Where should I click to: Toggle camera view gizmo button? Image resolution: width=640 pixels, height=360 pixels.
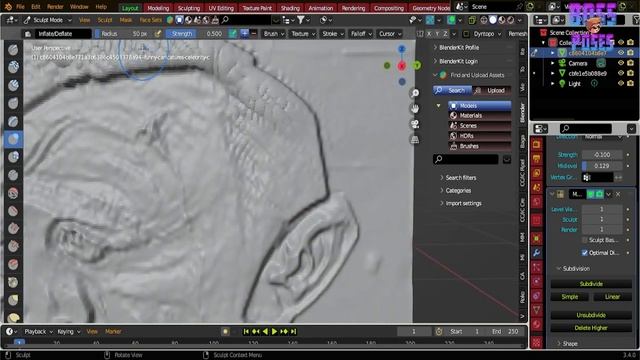[x=415, y=124]
